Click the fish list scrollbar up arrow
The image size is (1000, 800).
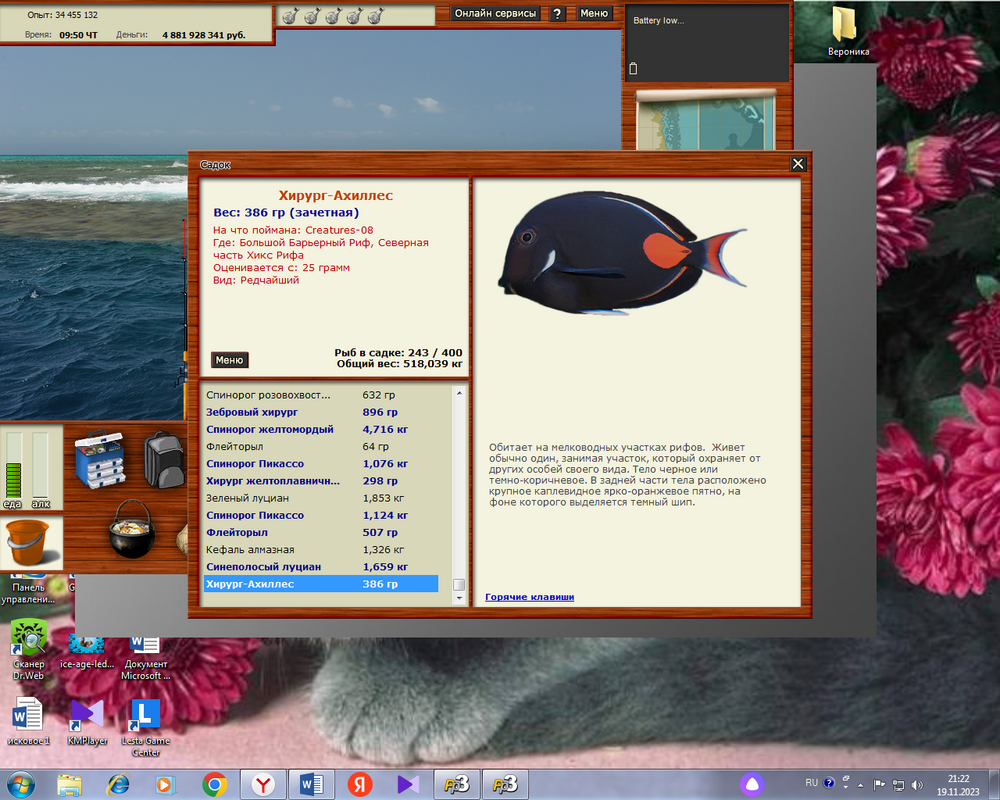point(459,394)
